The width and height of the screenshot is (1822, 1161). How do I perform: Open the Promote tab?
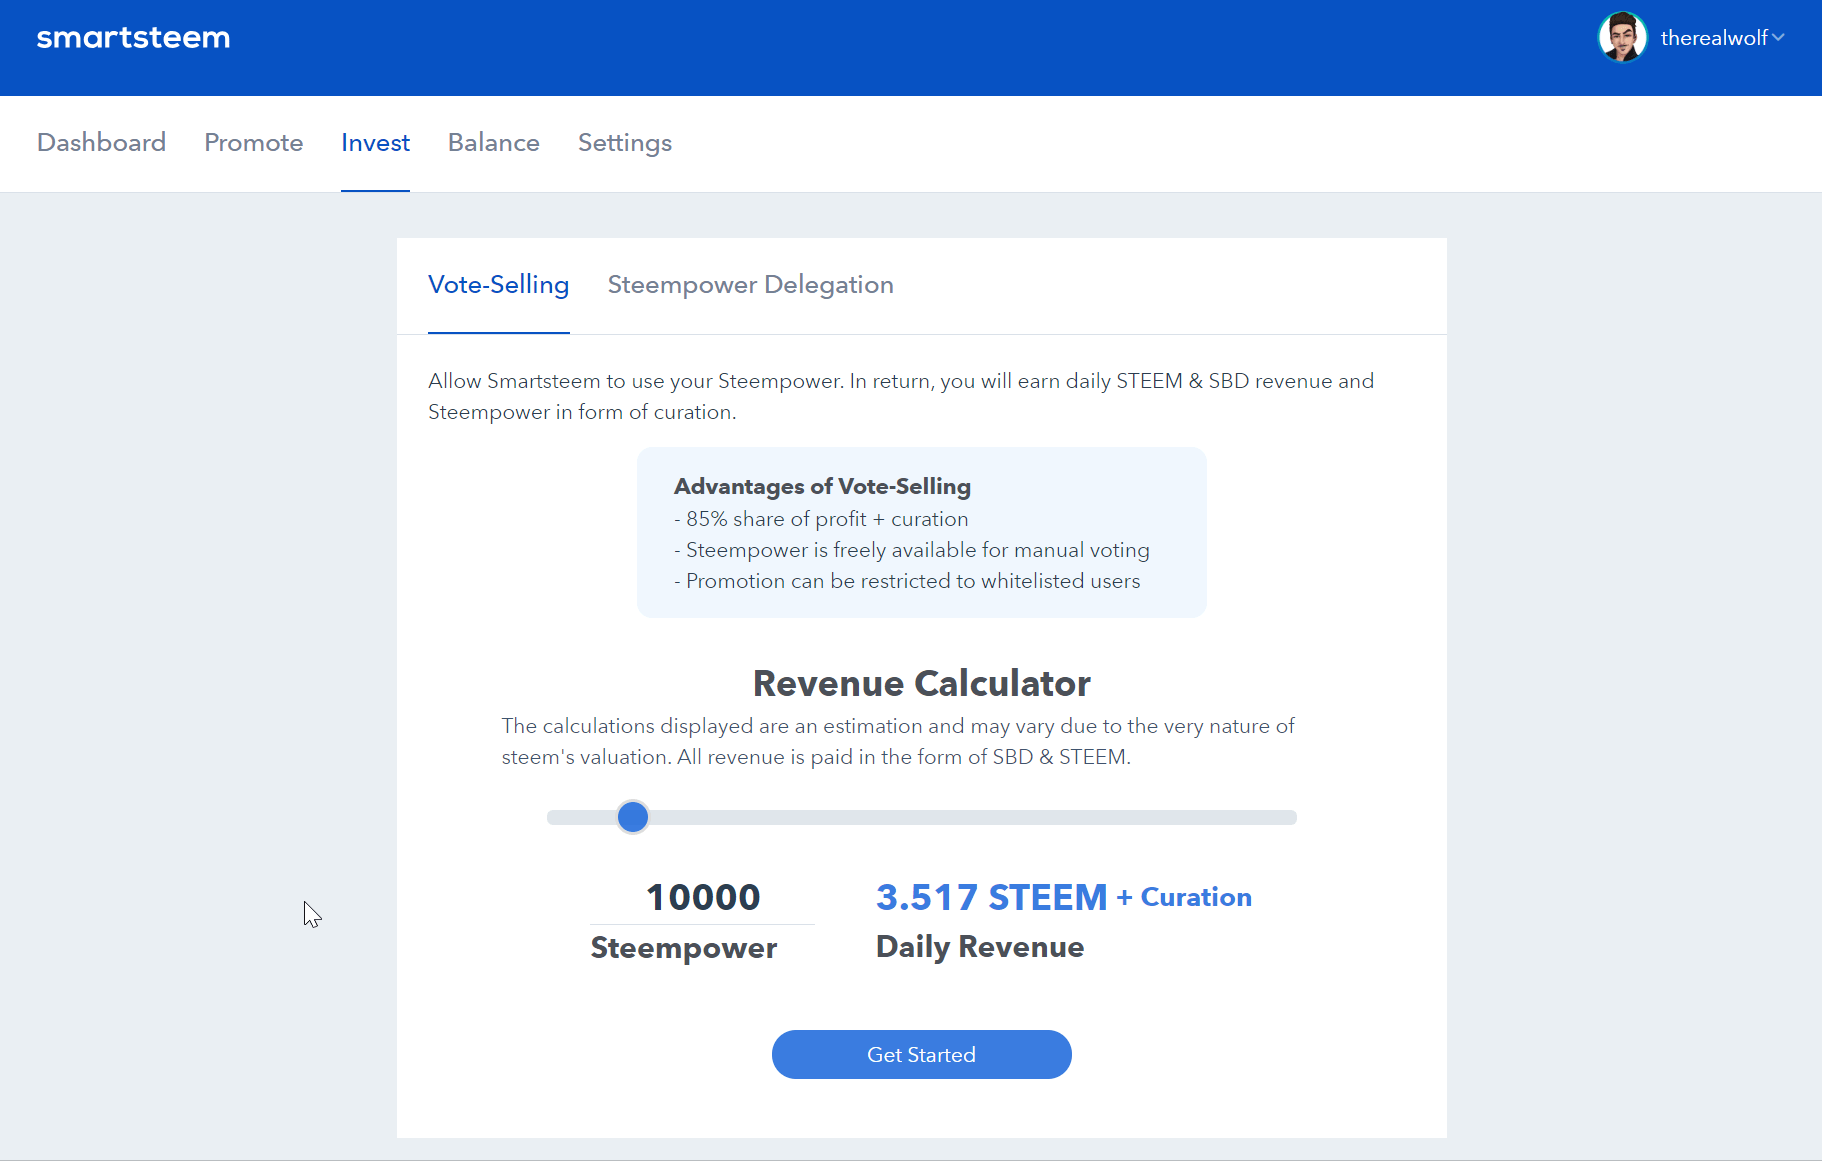pyautogui.click(x=253, y=142)
